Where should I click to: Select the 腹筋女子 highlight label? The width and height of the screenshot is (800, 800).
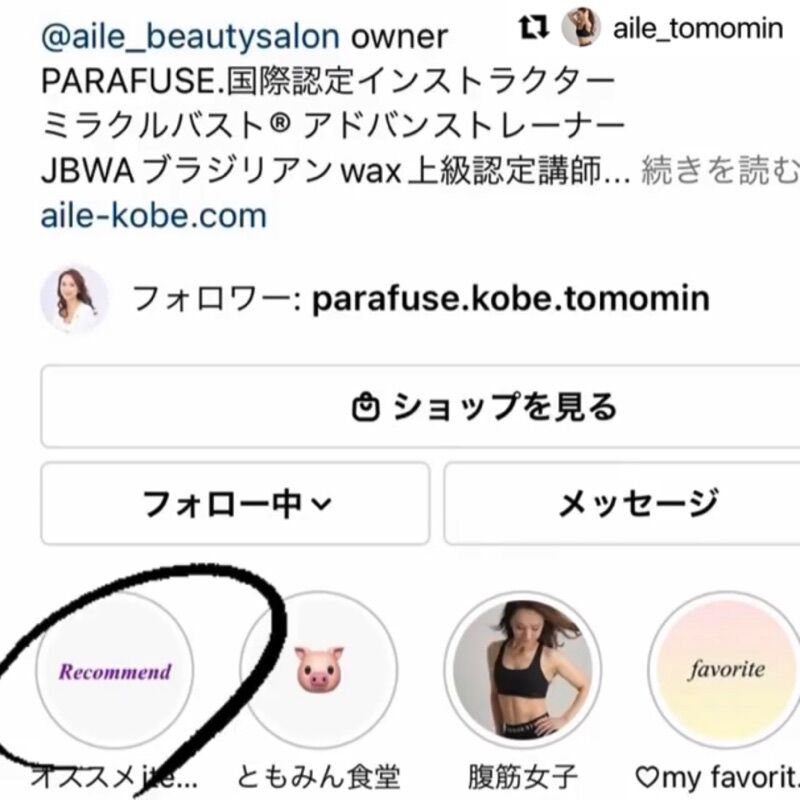pyautogui.click(x=522, y=777)
